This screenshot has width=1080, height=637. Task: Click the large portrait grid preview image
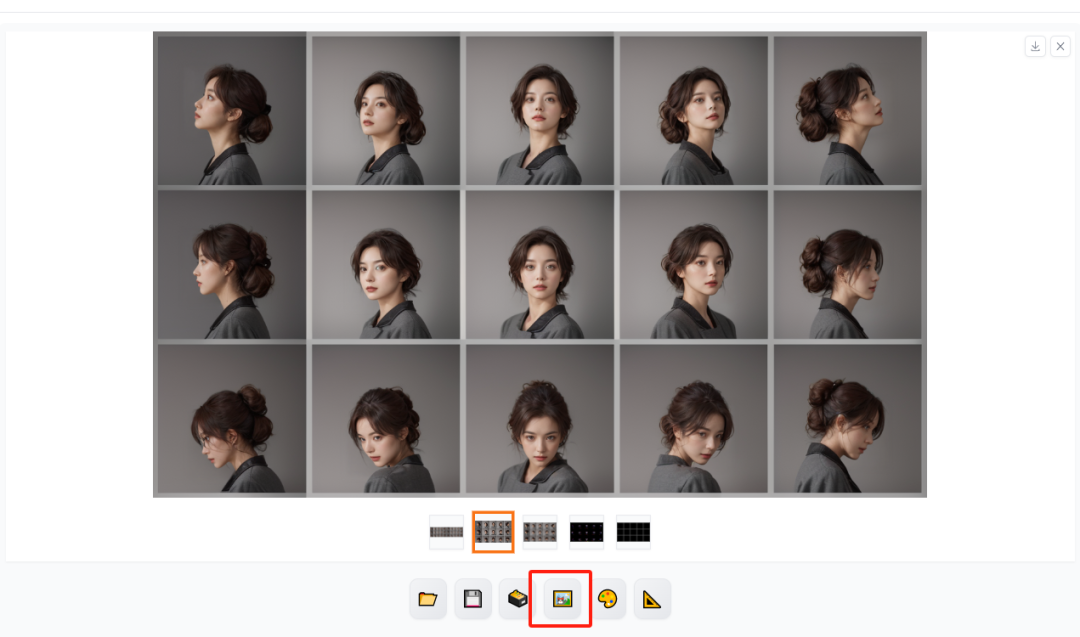(x=540, y=264)
